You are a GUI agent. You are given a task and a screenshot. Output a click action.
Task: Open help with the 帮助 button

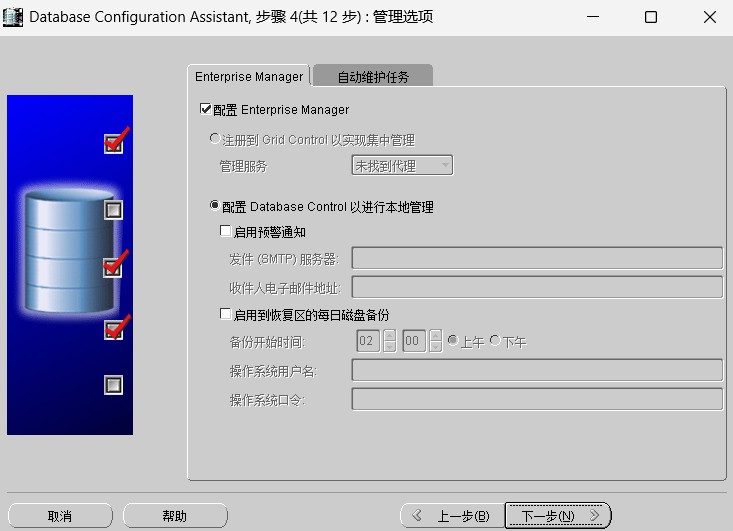[x=175, y=516]
